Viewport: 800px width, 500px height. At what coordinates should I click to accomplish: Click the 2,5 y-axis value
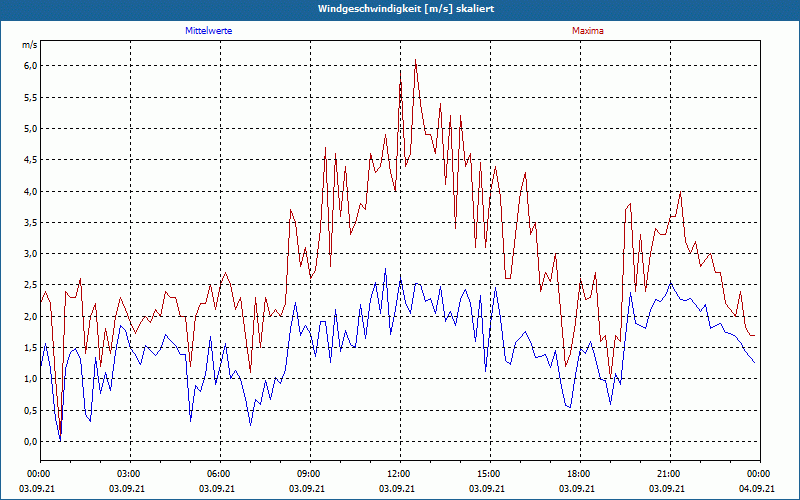pos(31,285)
